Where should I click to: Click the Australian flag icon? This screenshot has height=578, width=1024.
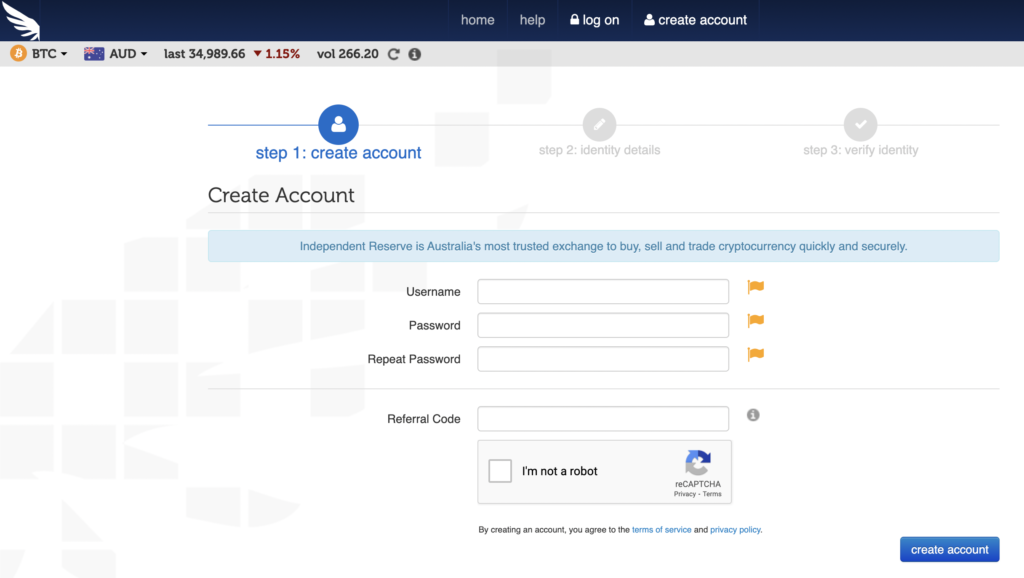94,54
